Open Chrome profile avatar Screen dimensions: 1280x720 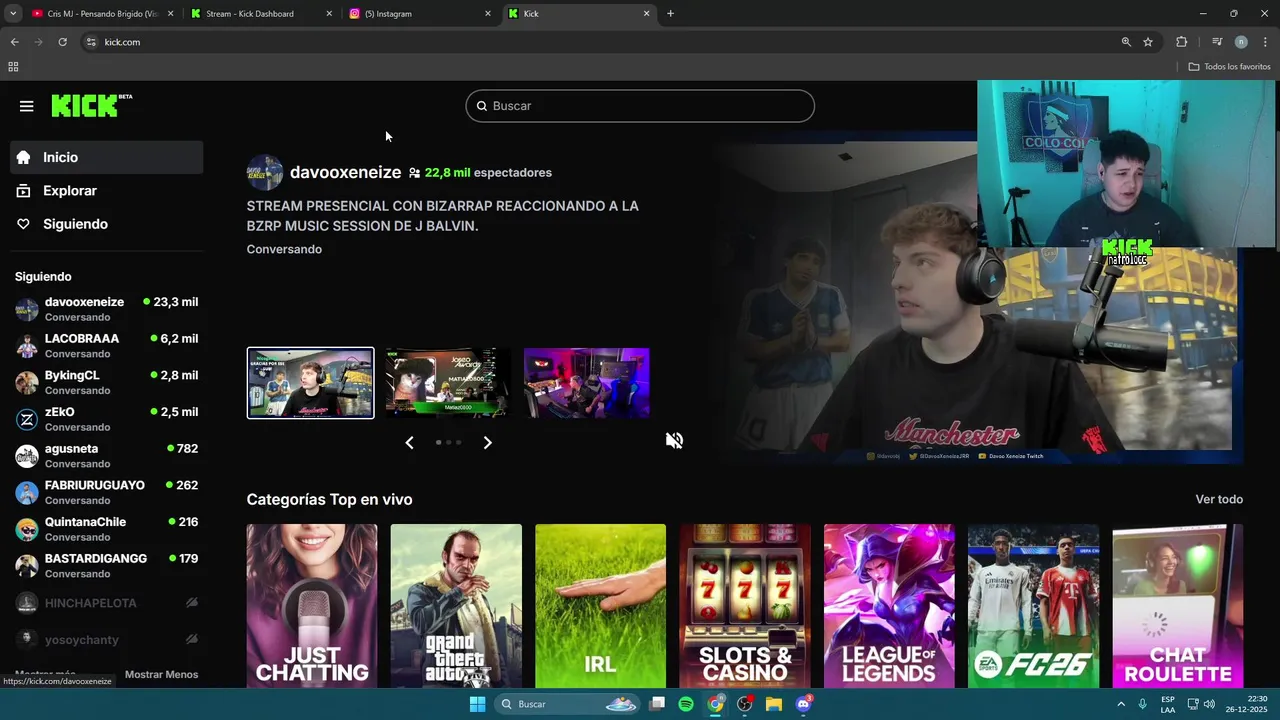click(x=1241, y=42)
